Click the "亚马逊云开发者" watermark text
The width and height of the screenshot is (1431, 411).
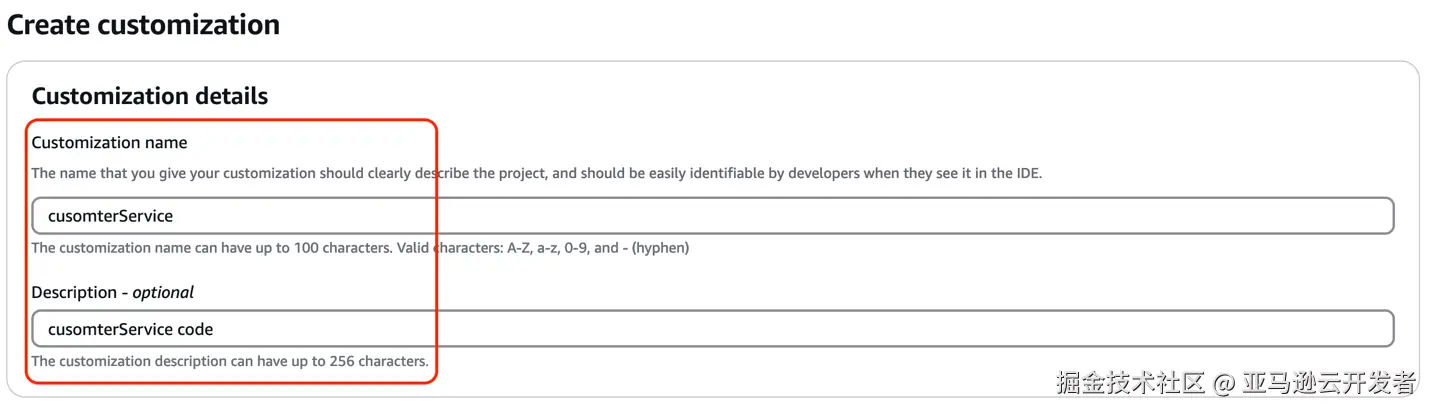(x=1329, y=383)
